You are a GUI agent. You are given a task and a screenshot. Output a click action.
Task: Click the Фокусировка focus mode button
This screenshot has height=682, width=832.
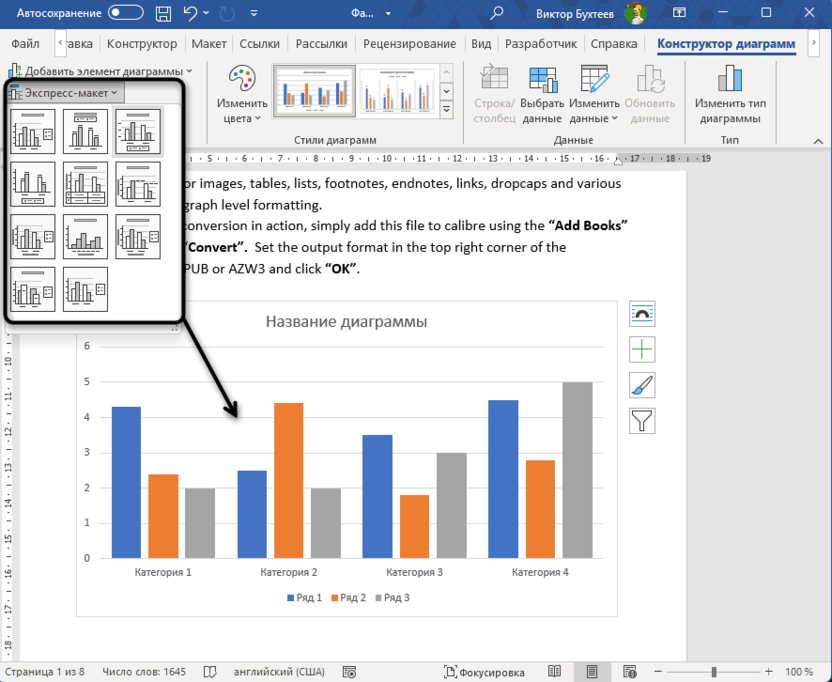tap(484, 672)
